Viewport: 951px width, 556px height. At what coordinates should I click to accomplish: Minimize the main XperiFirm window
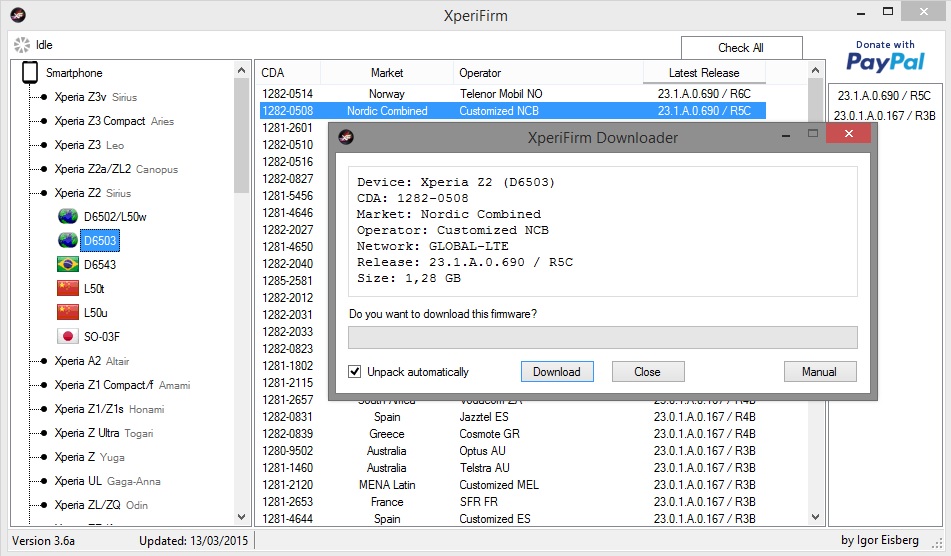(861, 13)
